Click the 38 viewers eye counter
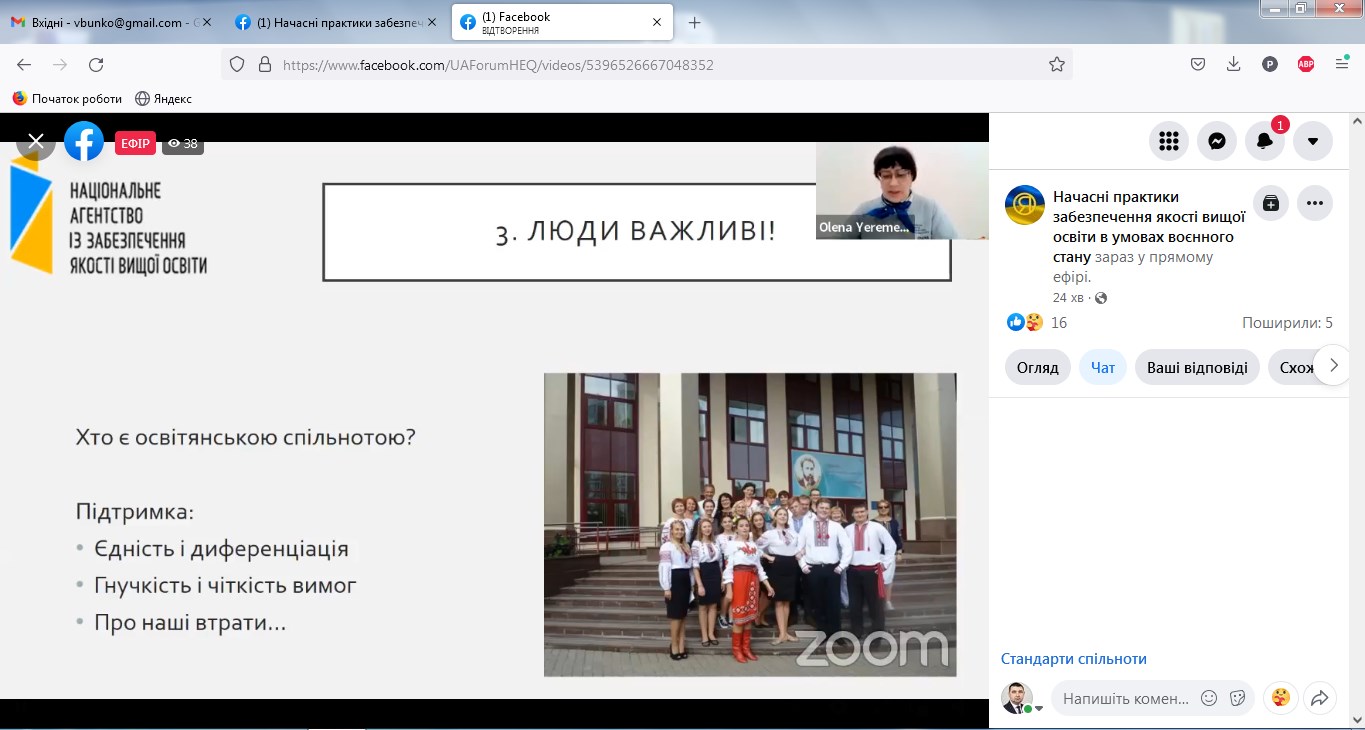The image size is (1365, 730). tap(183, 144)
